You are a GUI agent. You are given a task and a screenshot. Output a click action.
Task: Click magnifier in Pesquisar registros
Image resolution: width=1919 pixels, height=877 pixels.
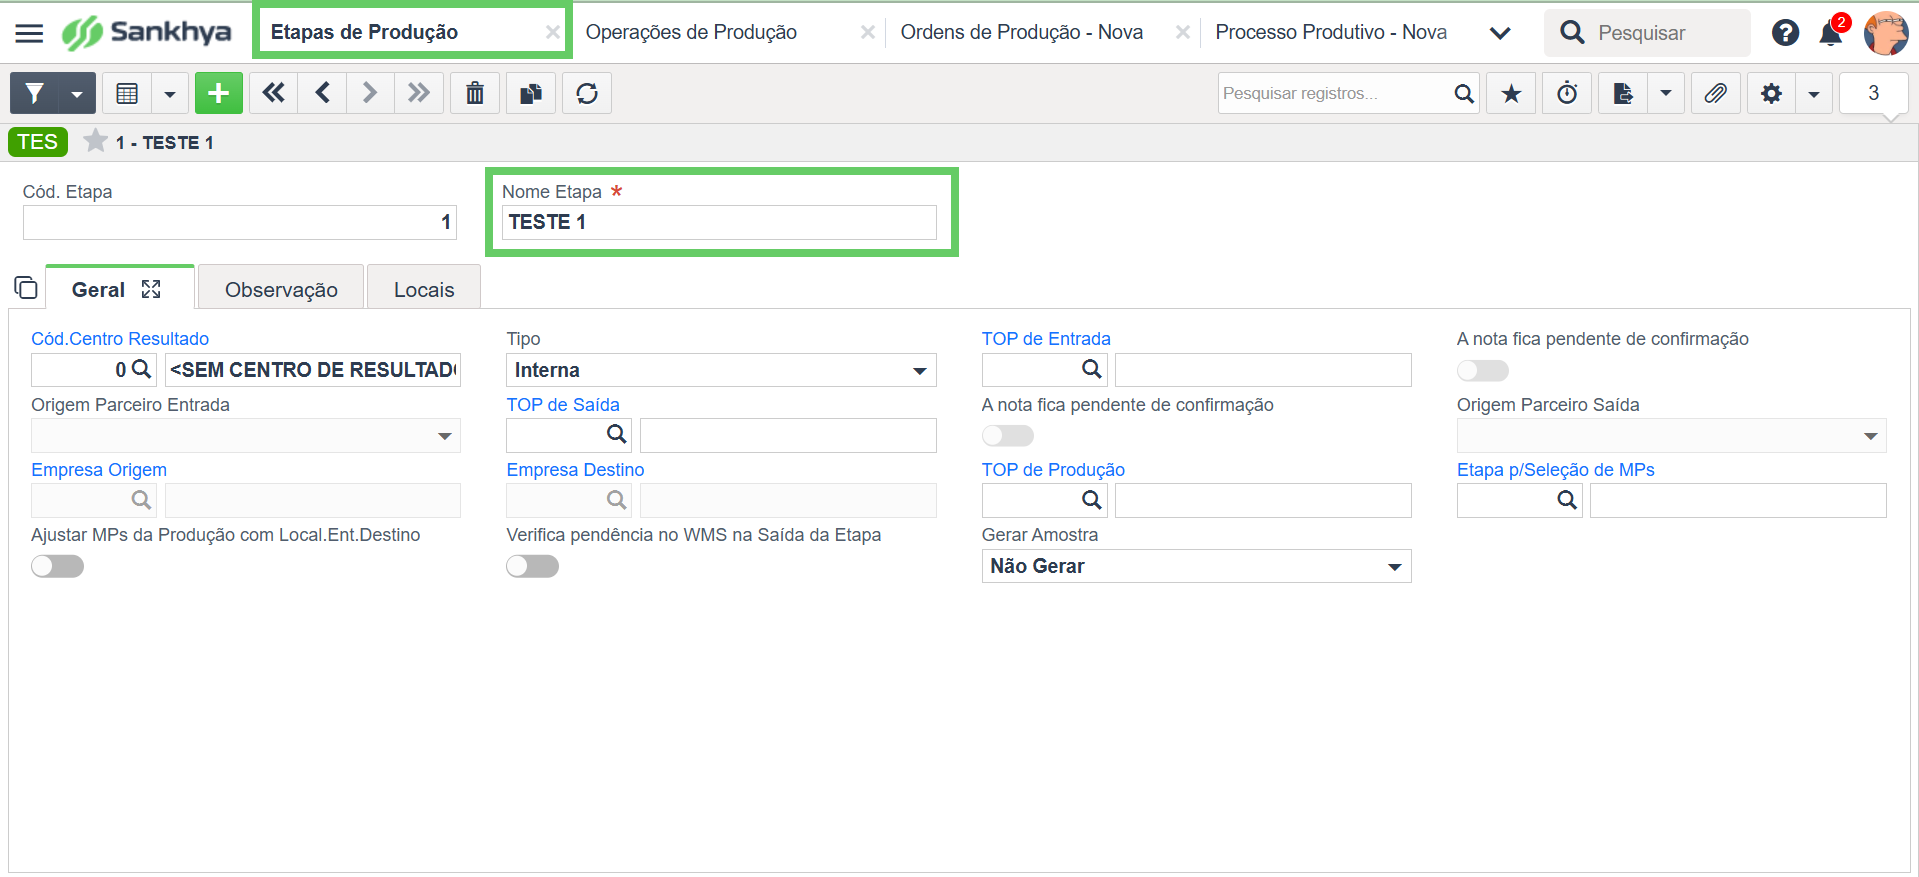point(1463,93)
